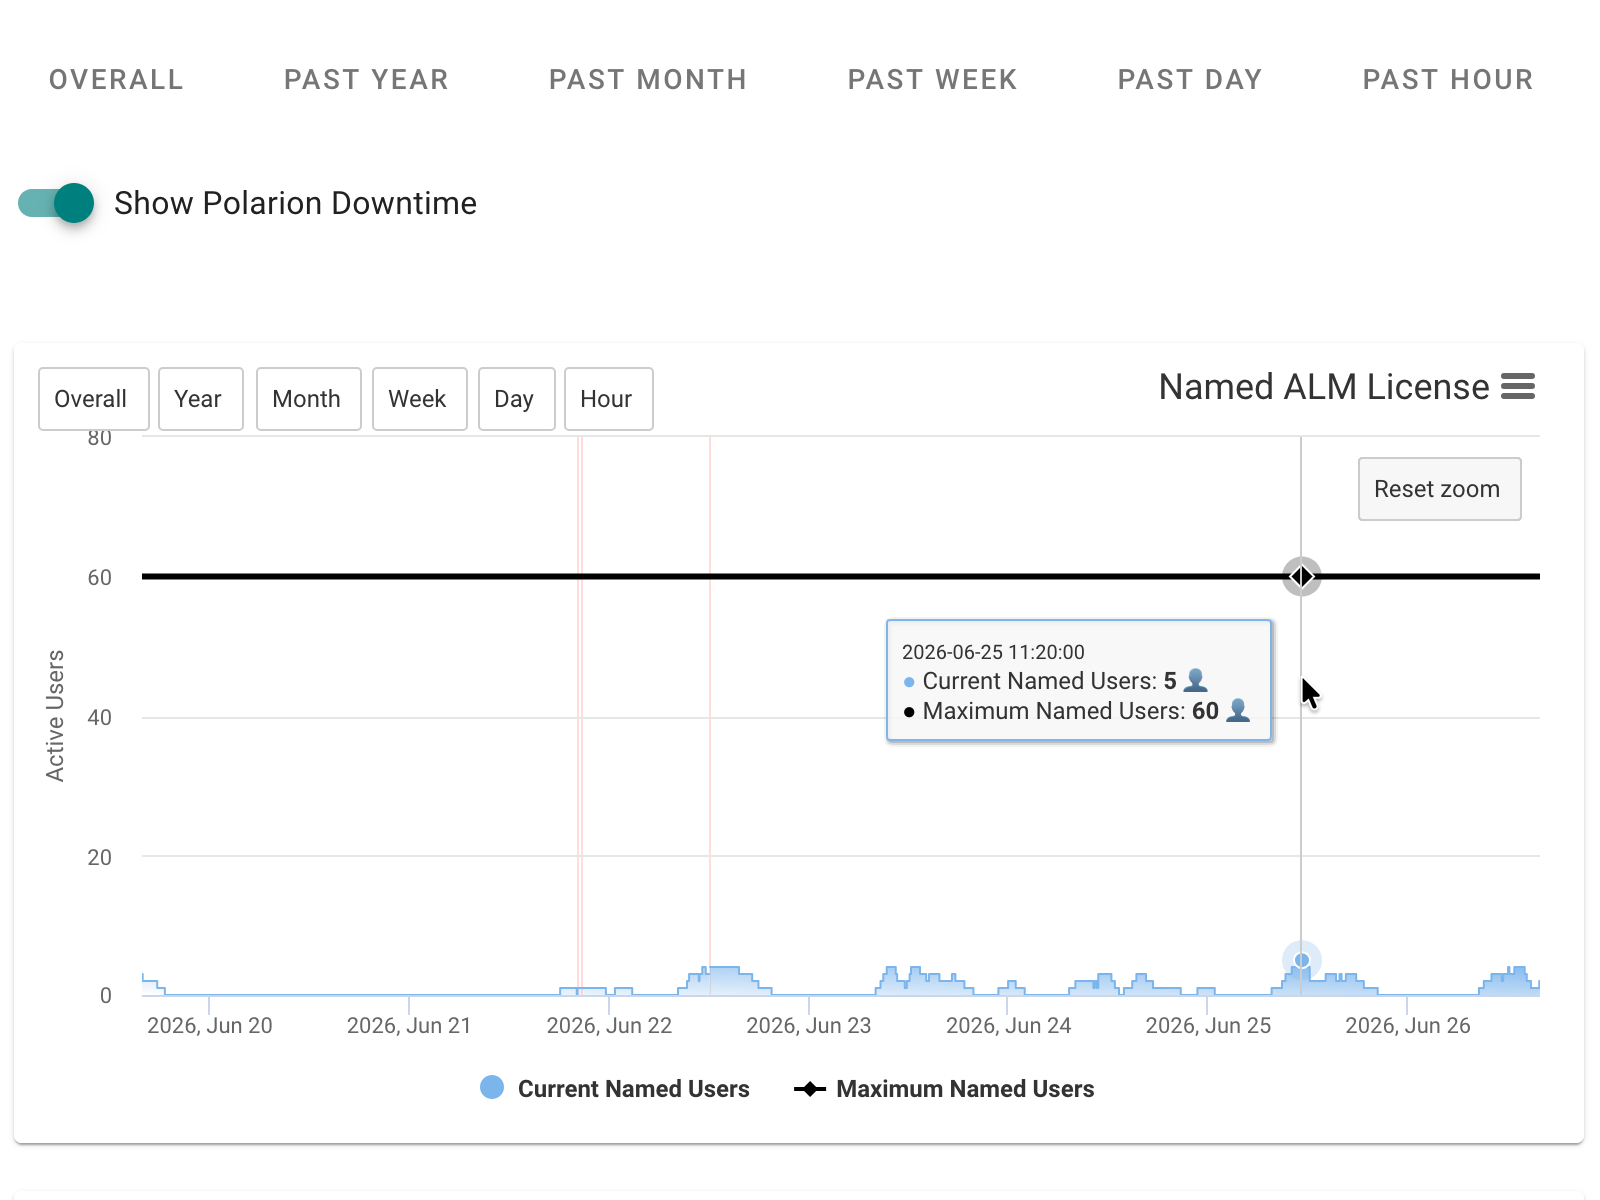The height and width of the screenshot is (1200, 1600).
Task: Click the Year range button
Action: tap(201, 399)
